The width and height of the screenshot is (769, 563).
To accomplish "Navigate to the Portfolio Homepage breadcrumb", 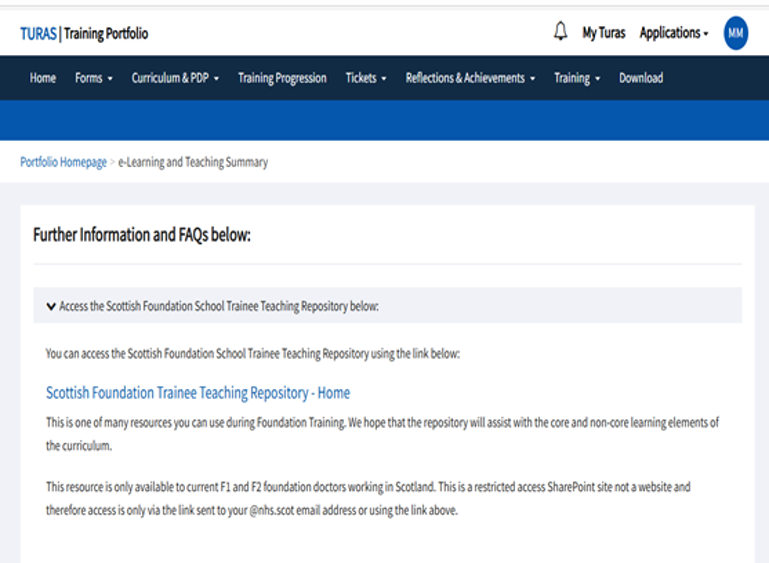I will click(63, 162).
